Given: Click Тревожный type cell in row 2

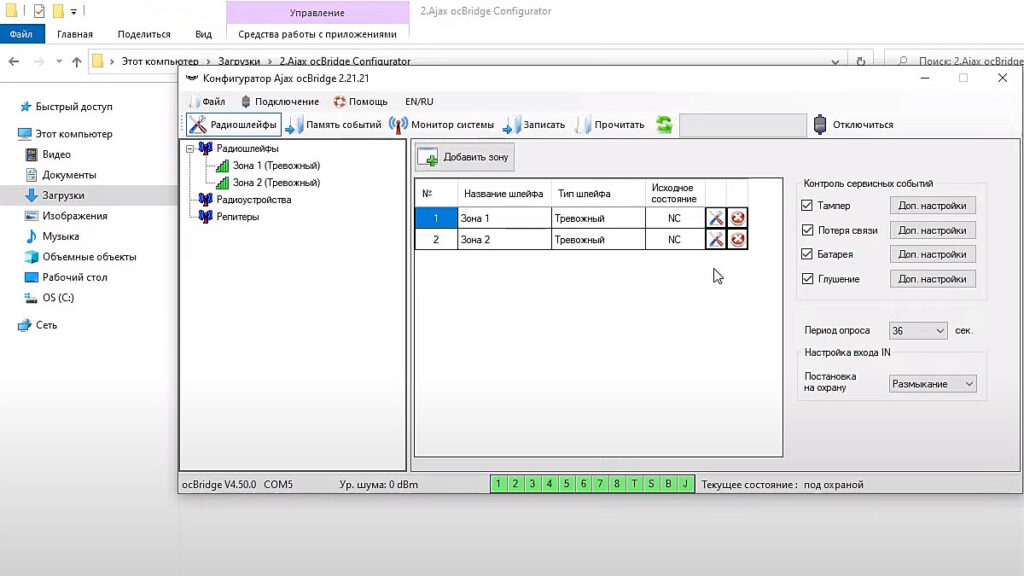Looking at the screenshot, I should [x=598, y=240].
